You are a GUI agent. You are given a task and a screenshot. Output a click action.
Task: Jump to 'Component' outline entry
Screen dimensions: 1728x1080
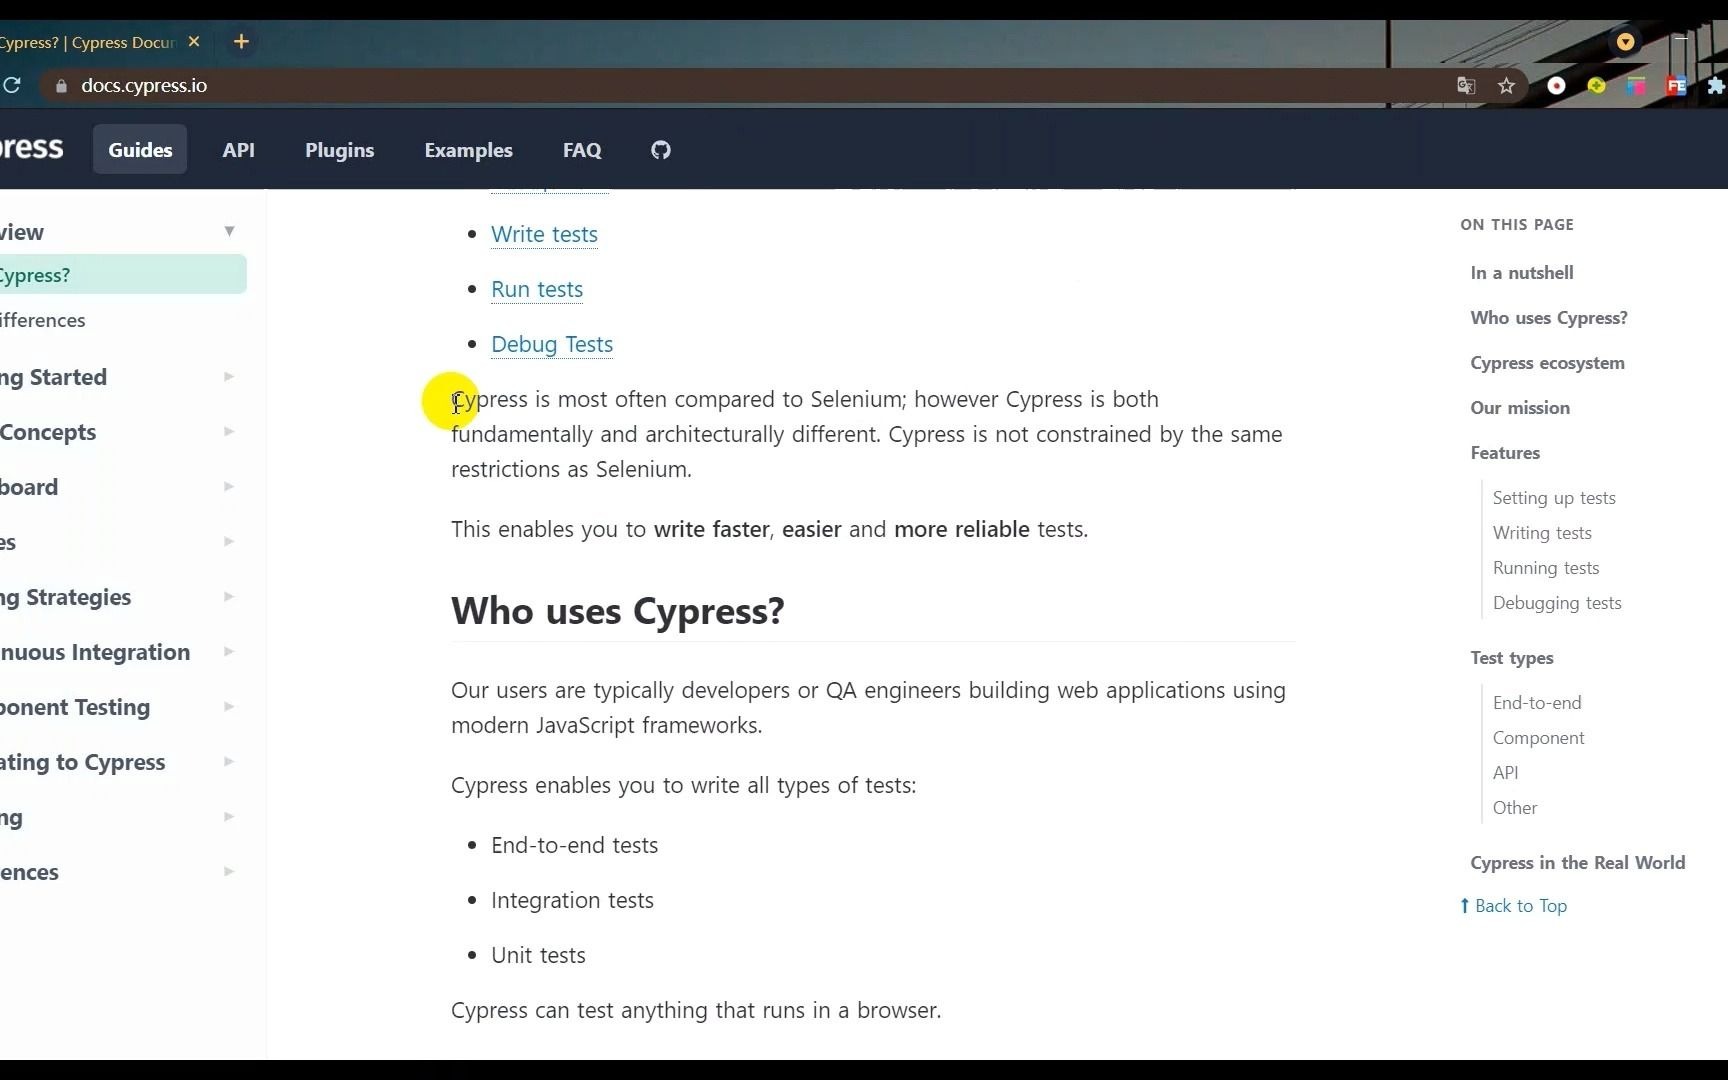click(1538, 738)
